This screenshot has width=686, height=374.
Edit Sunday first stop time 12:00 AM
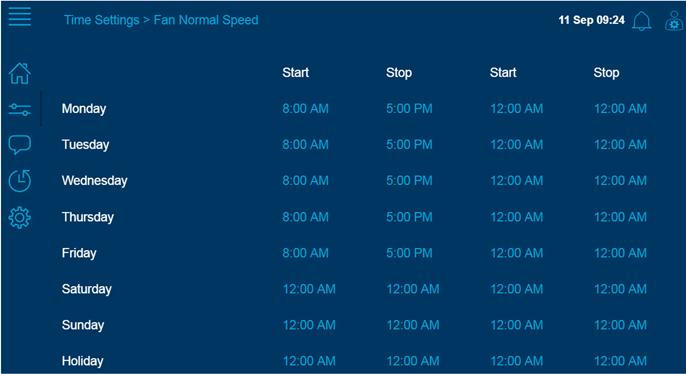coord(413,325)
